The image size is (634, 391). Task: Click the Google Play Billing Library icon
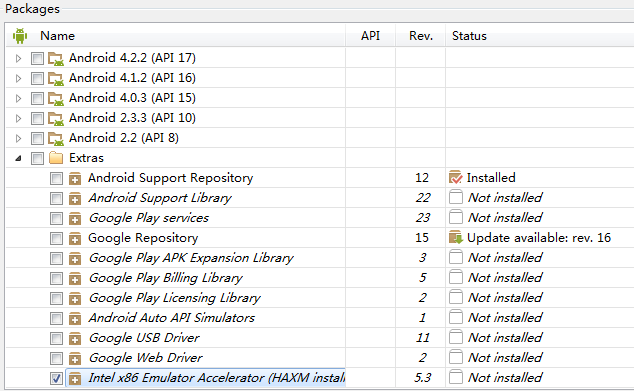75,278
